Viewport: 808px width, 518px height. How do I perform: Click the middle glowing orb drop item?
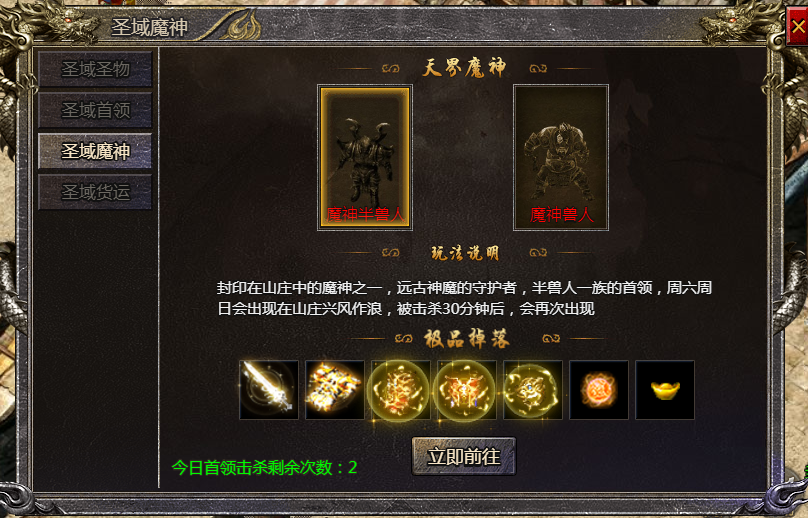(467, 390)
